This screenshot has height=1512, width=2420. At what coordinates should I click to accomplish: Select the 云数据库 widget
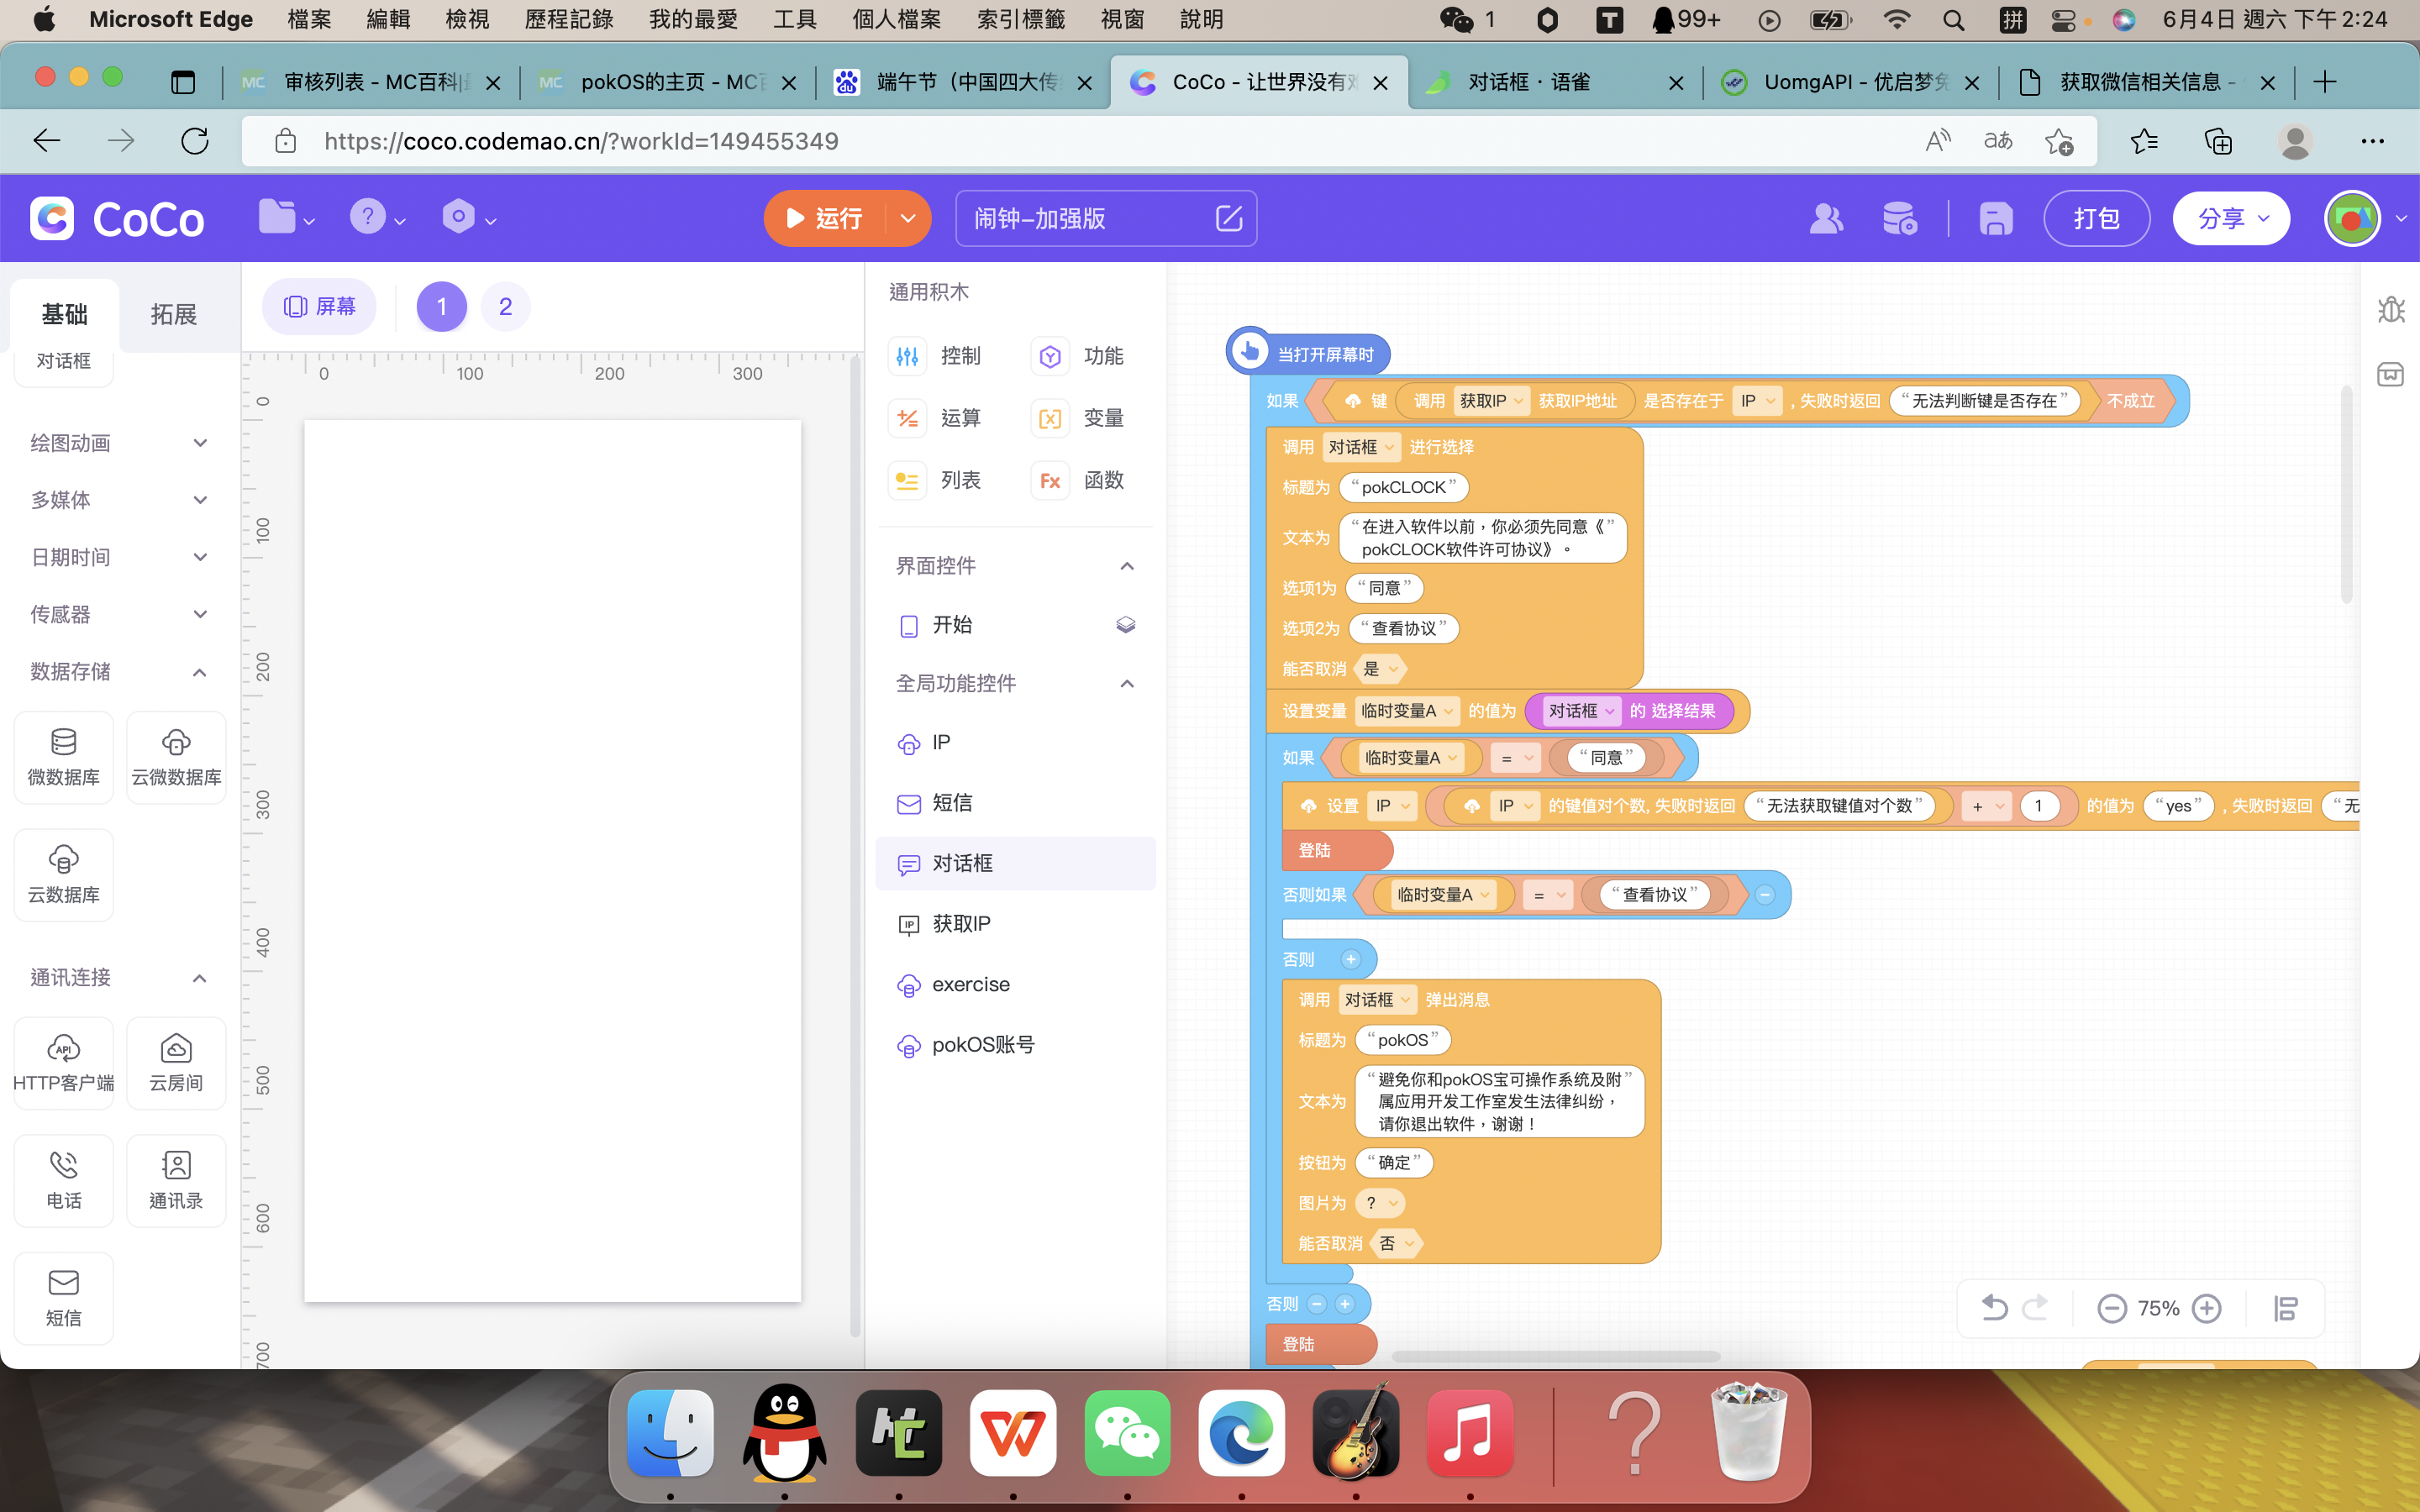click(64, 875)
